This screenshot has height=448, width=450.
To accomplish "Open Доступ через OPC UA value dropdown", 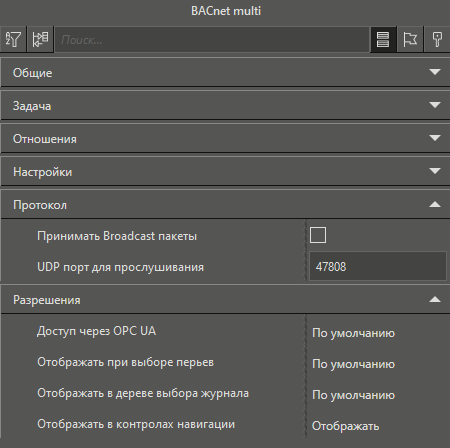I will tap(353, 333).
